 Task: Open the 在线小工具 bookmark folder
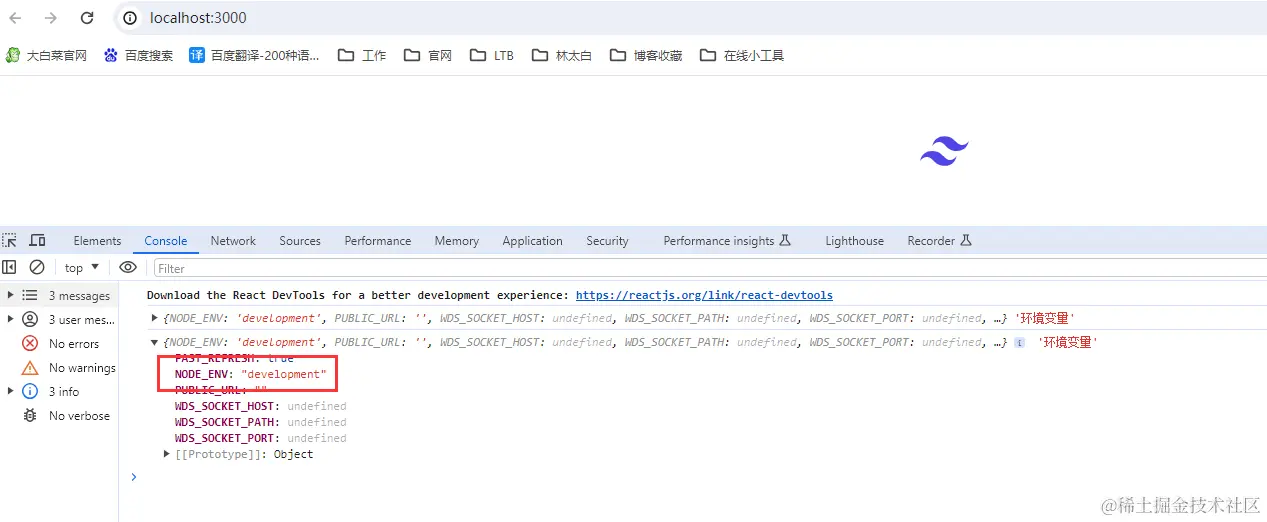tap(742, 55)
